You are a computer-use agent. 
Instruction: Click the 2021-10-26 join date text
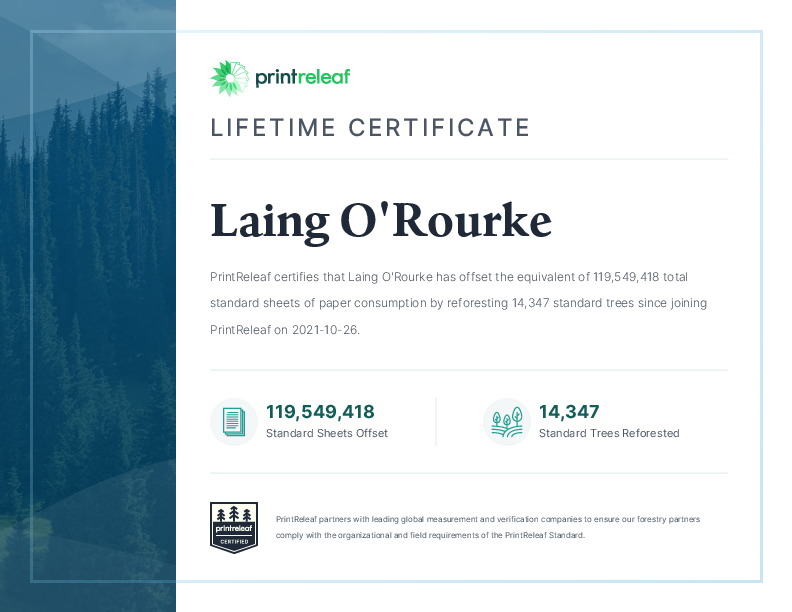click(x=326, y=330)
